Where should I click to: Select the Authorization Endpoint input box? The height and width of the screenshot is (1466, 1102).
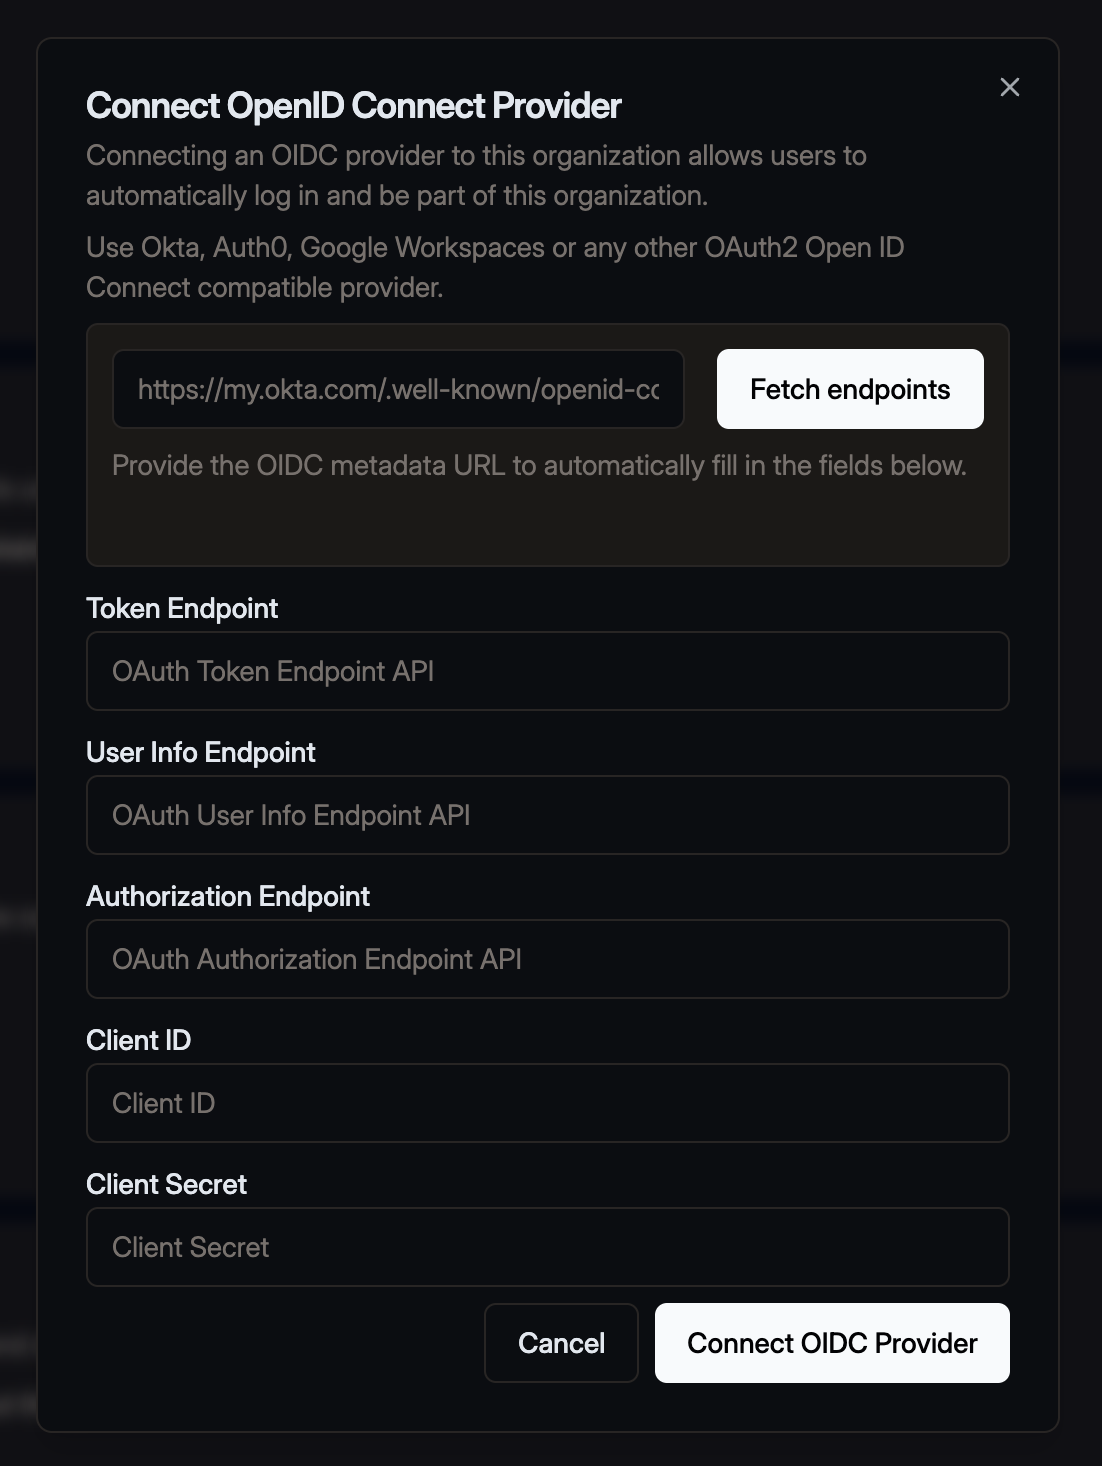[x=548, y=959]
